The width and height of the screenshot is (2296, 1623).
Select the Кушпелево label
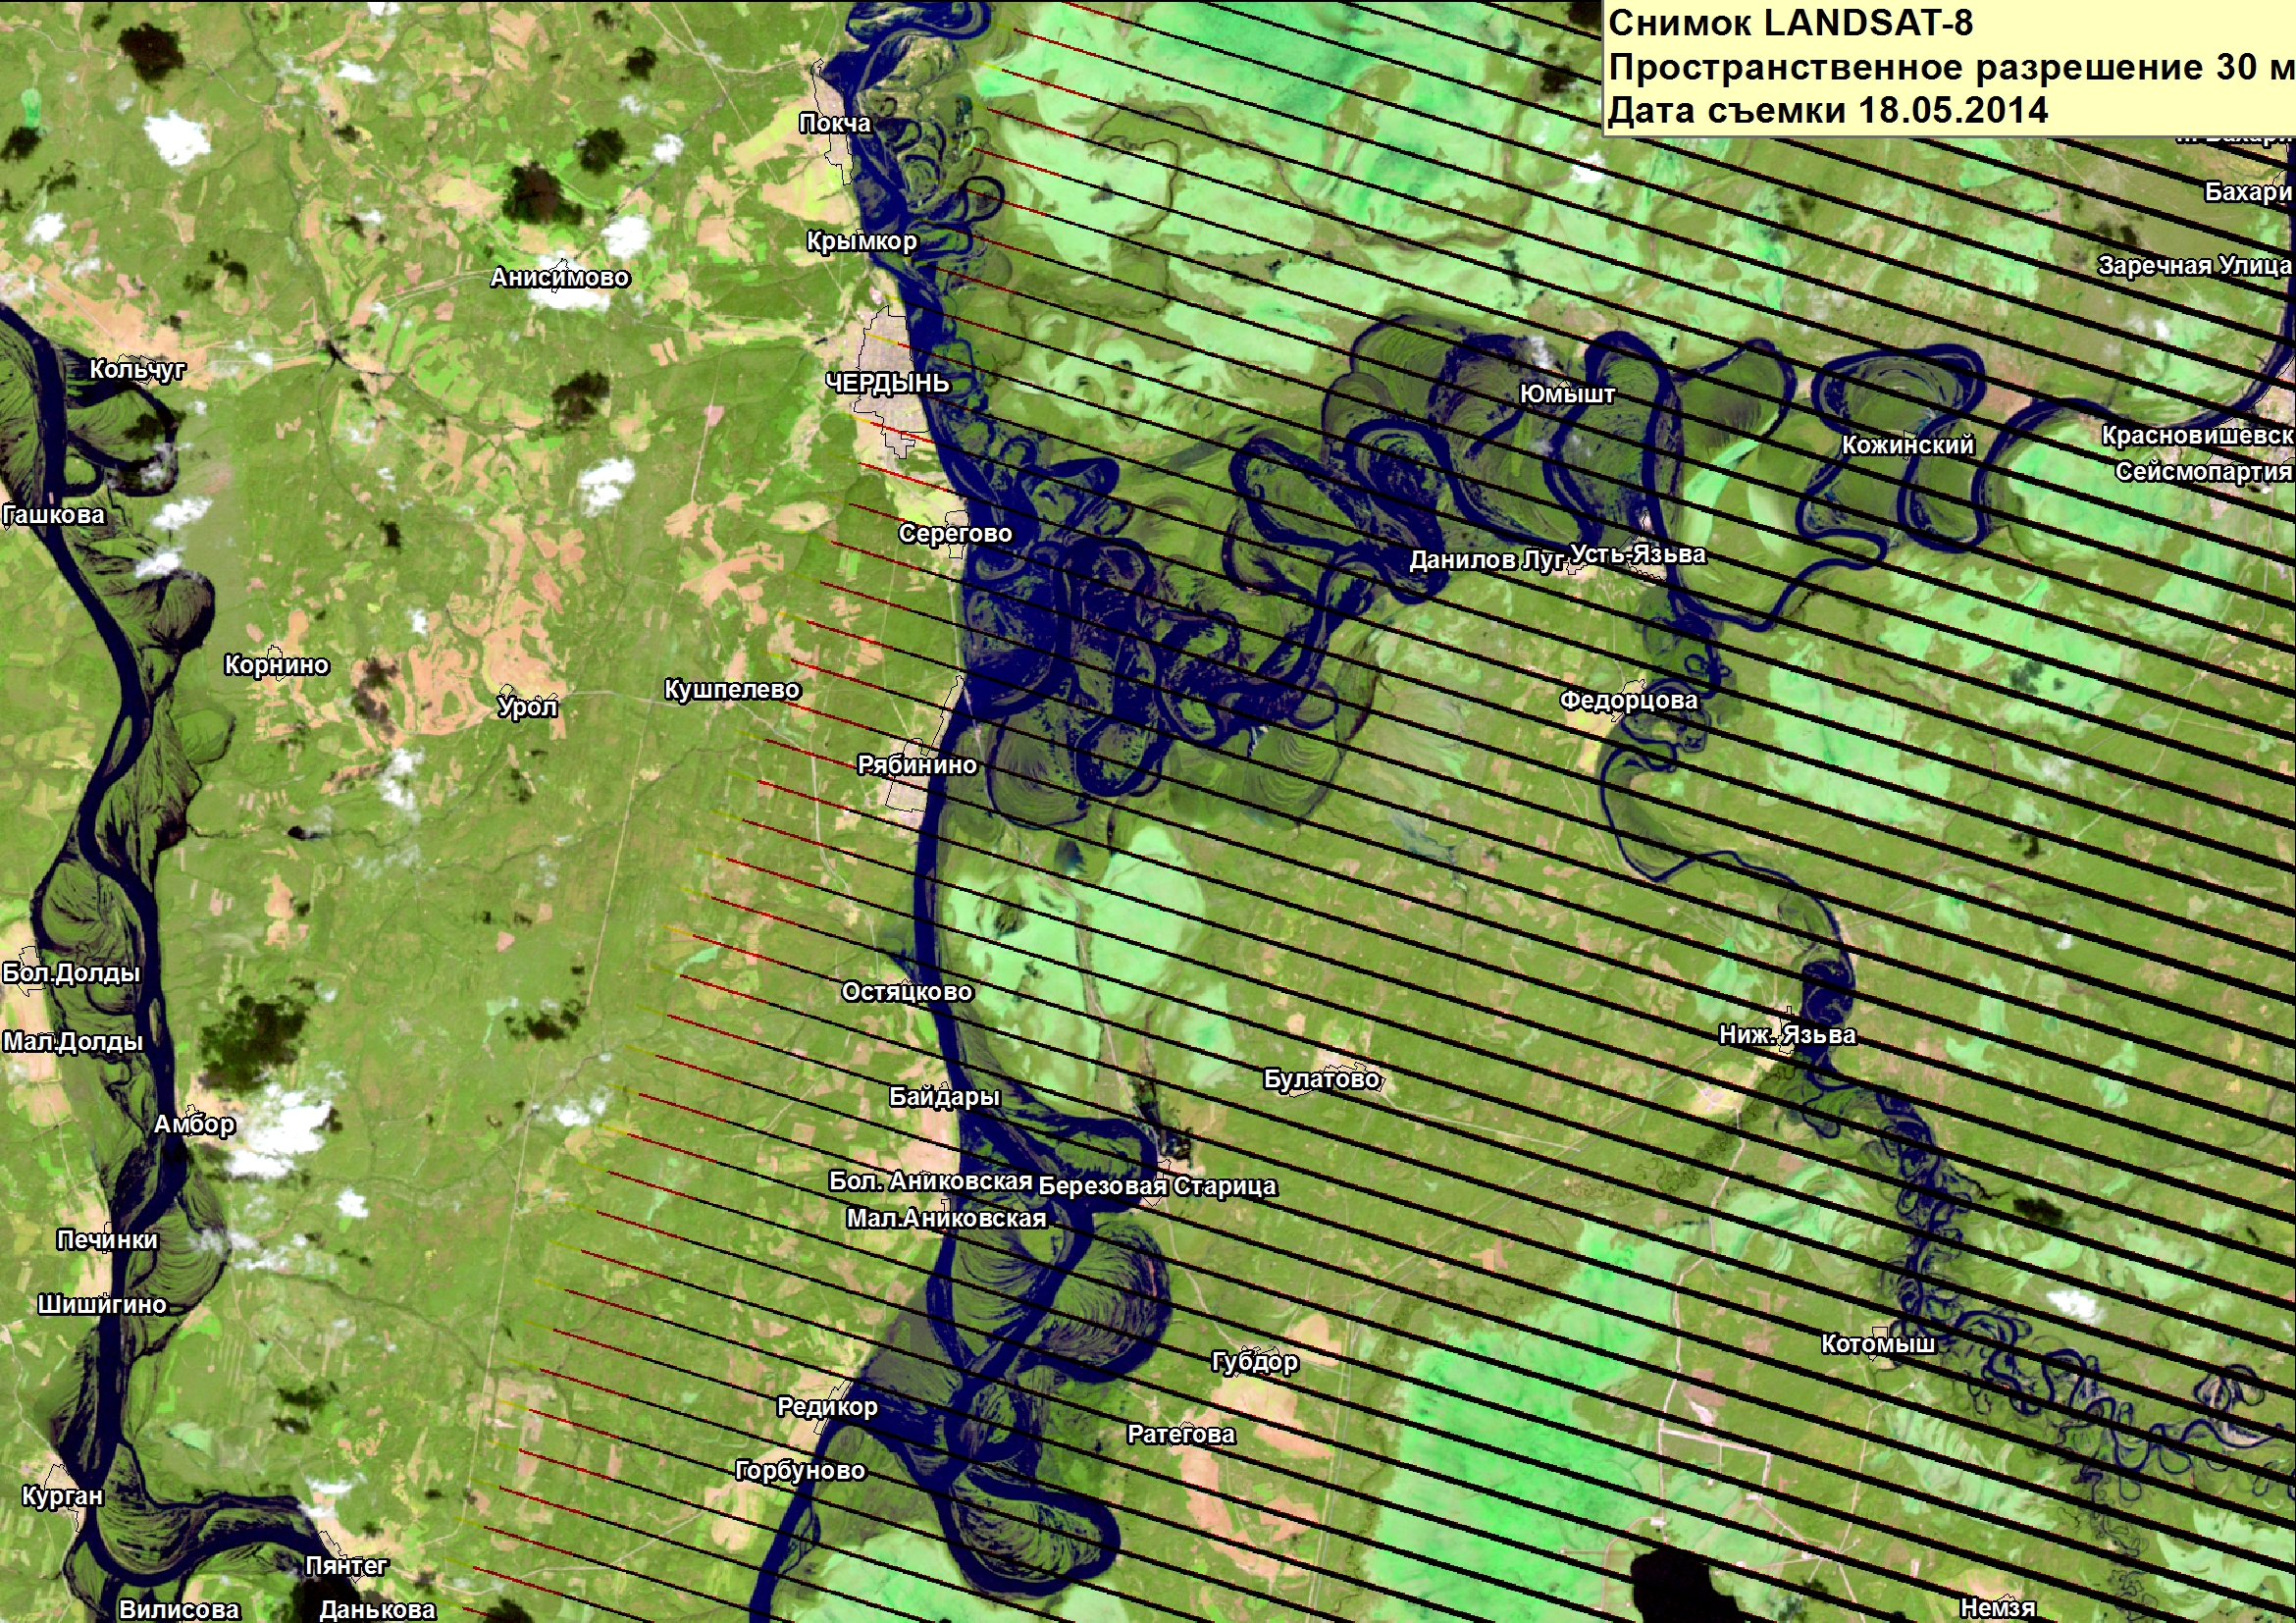733,690
